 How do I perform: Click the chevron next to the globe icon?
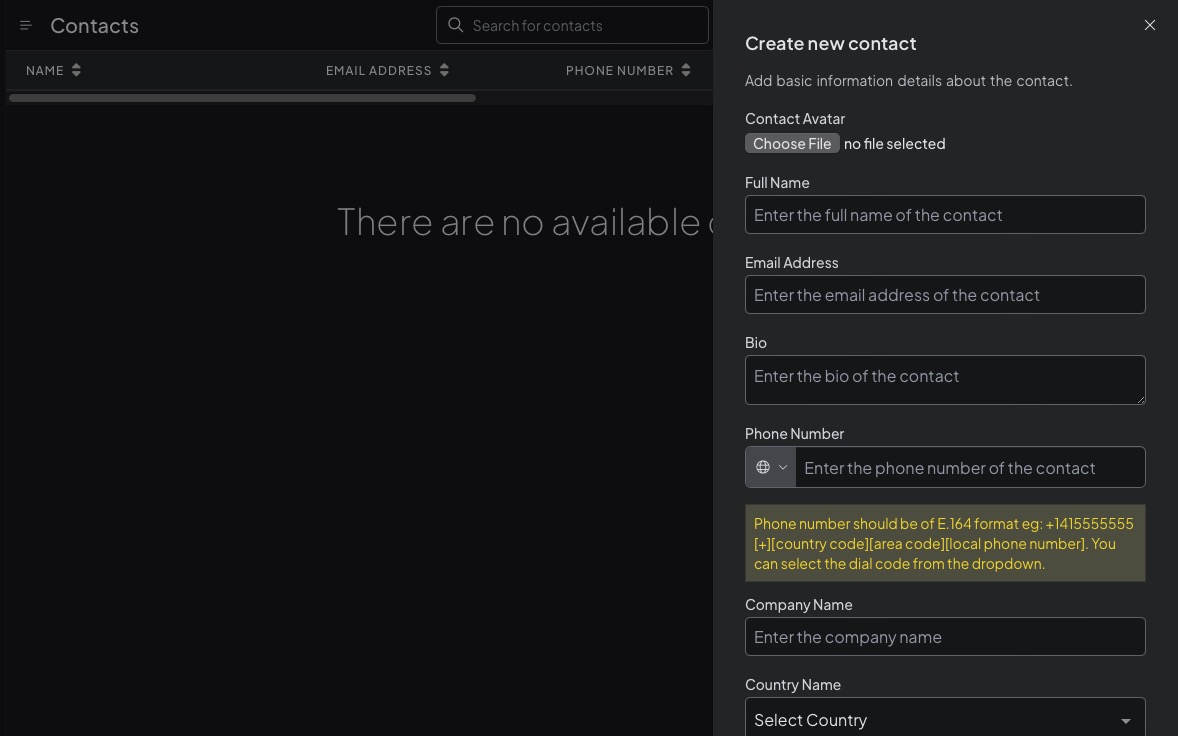(783, 467)
